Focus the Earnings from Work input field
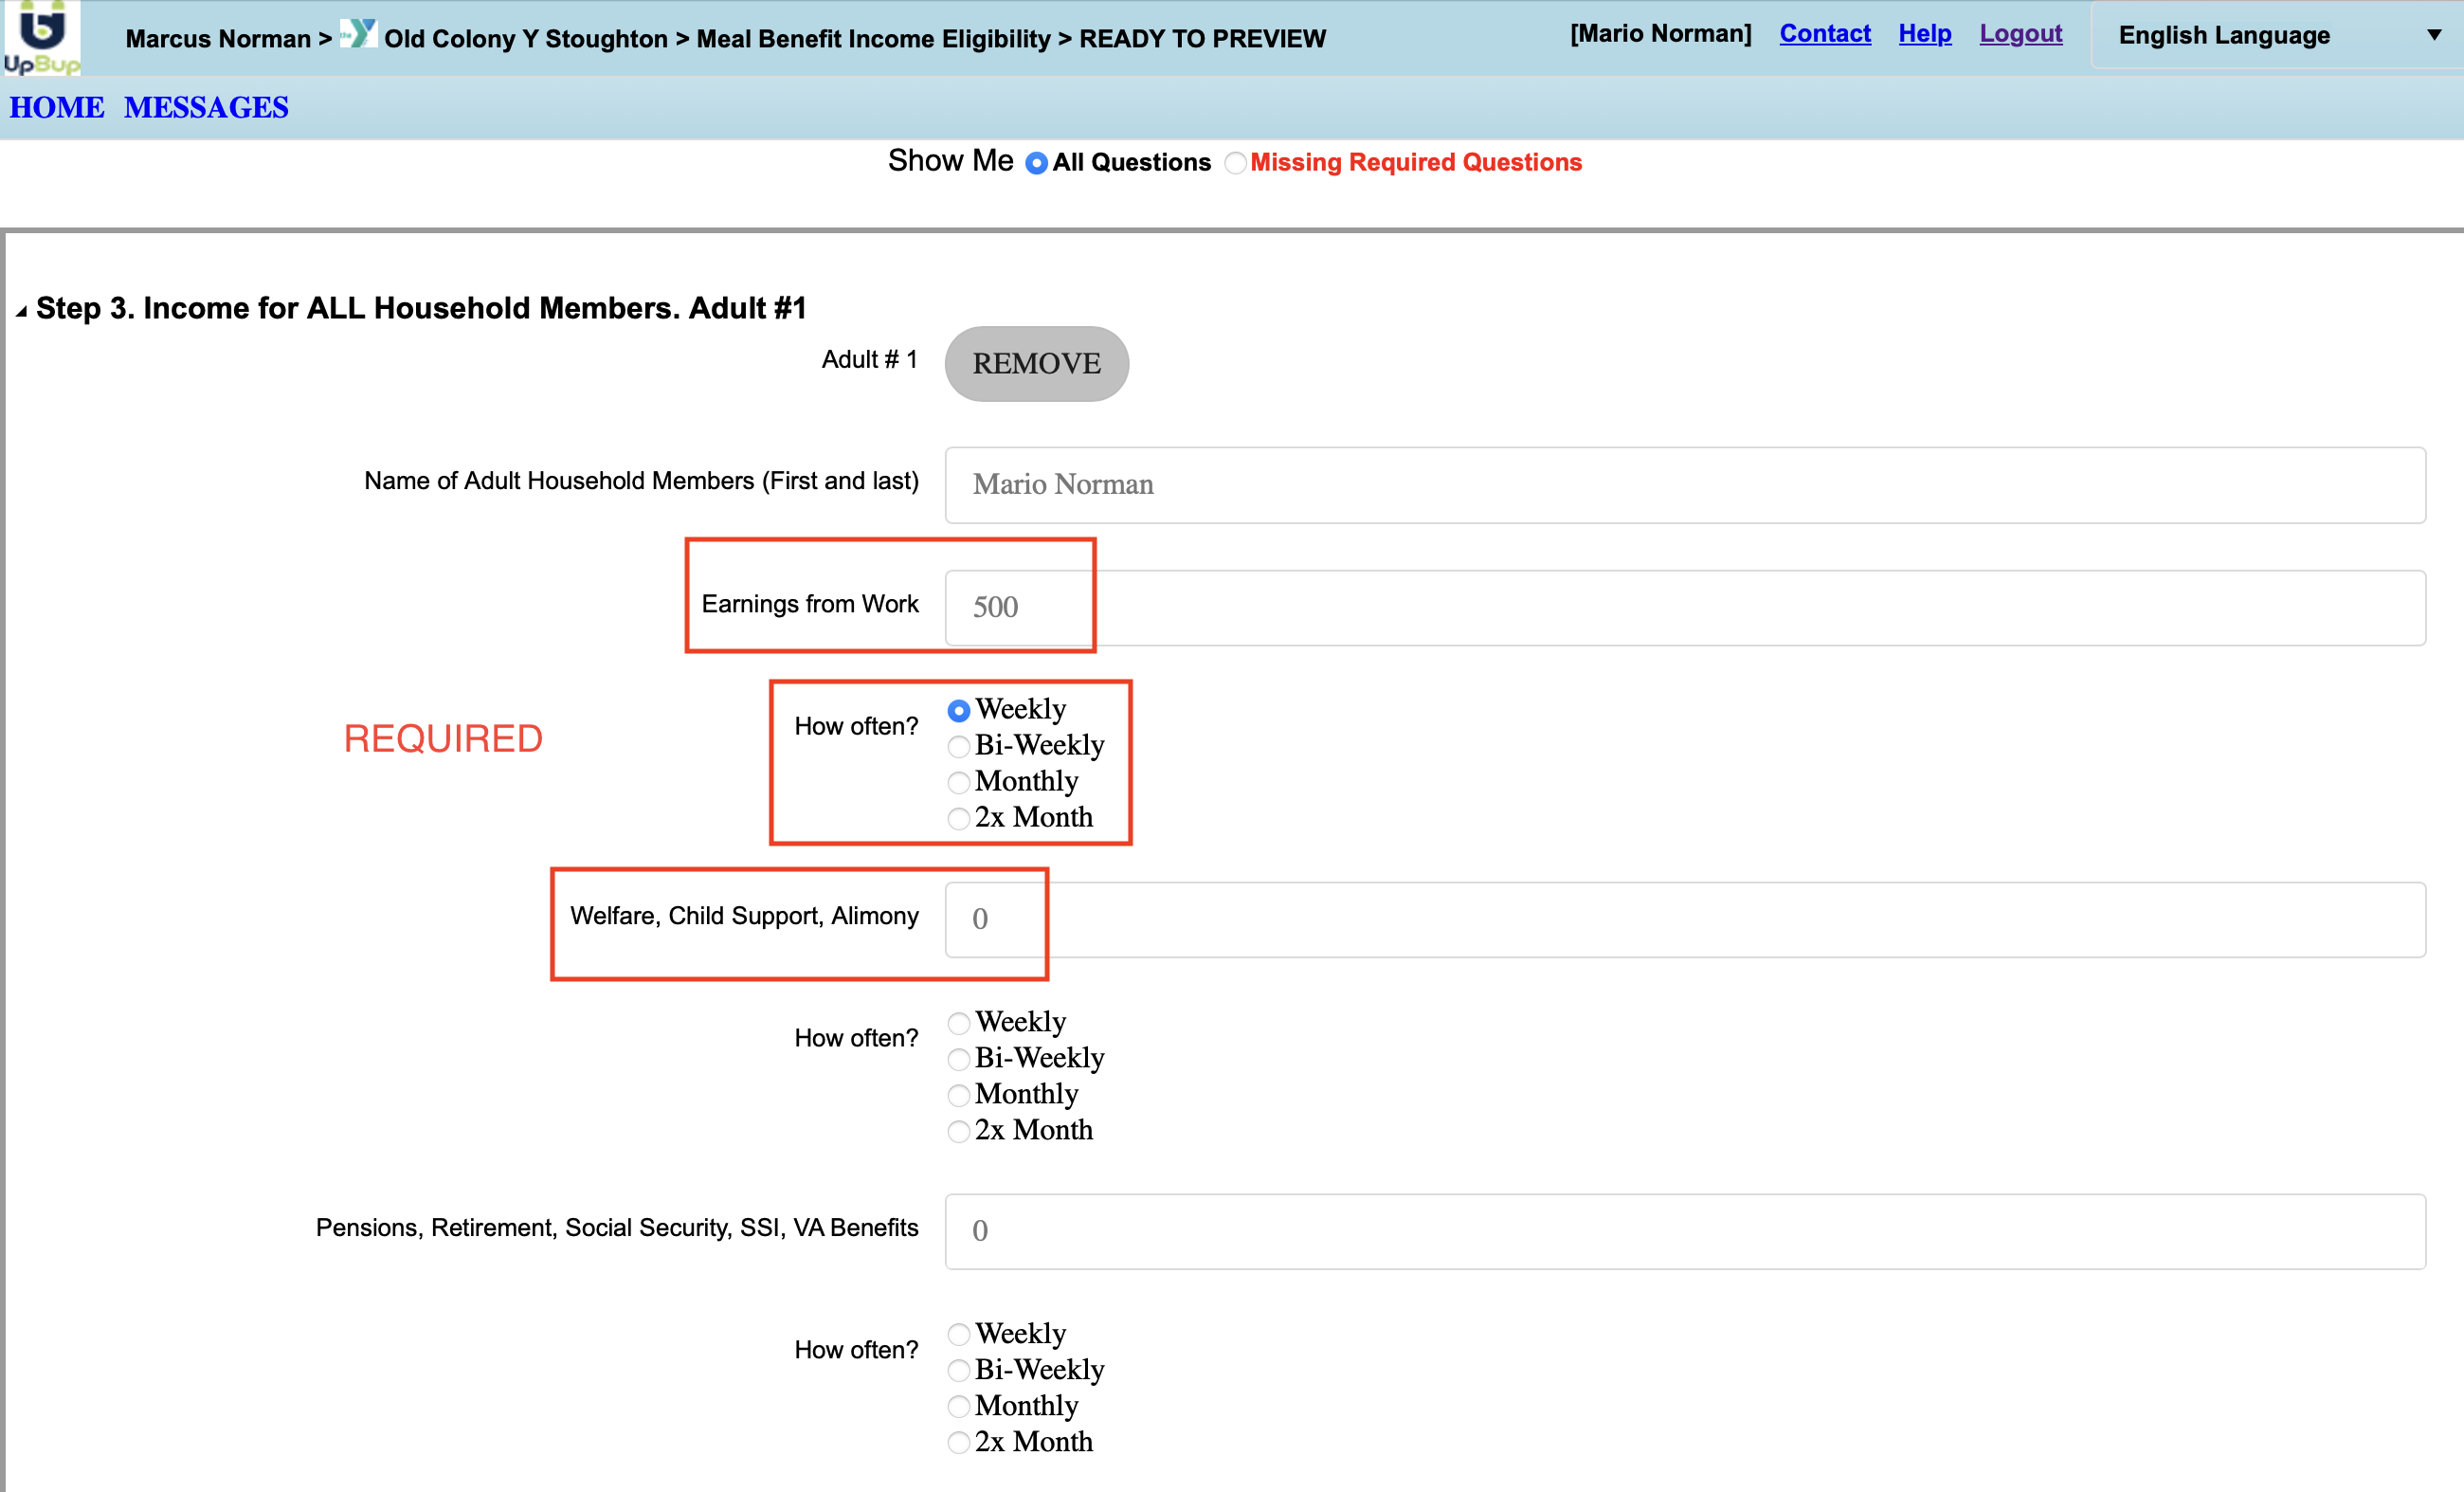The height and width of the screenshot is (1492, 2464). tap(1684, 608)
